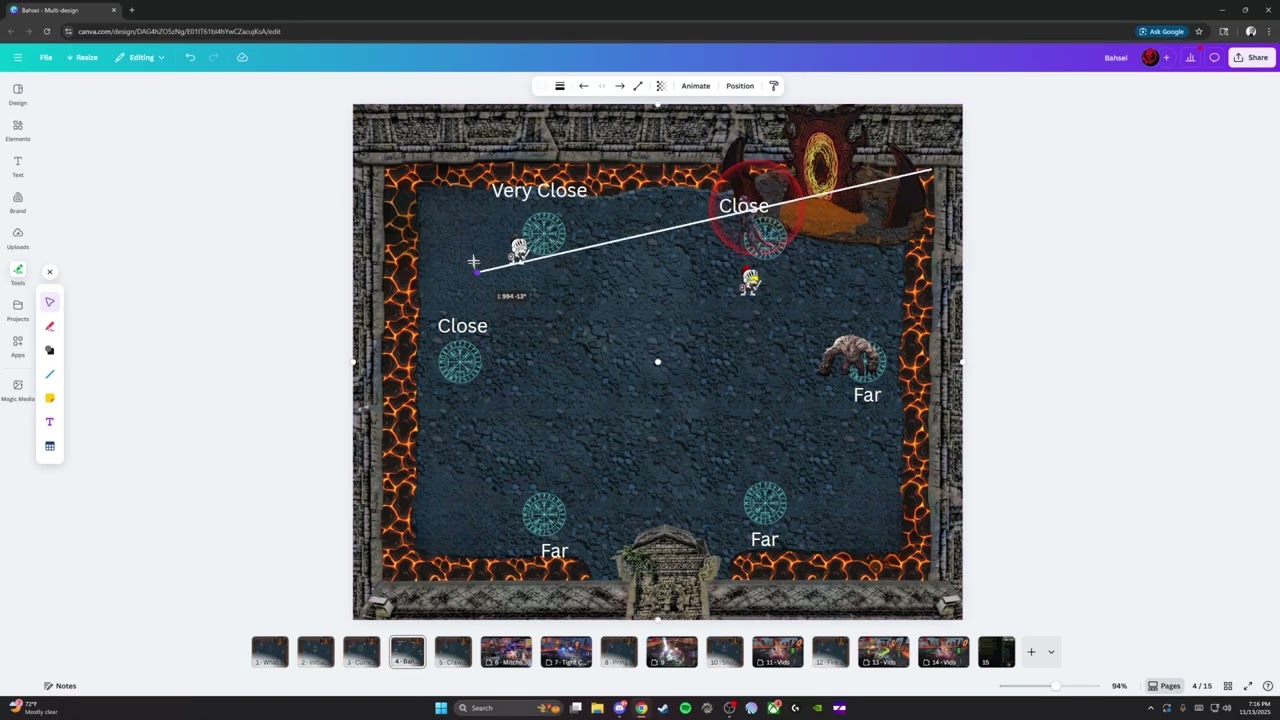Share the design

[x=1250, y=57]
